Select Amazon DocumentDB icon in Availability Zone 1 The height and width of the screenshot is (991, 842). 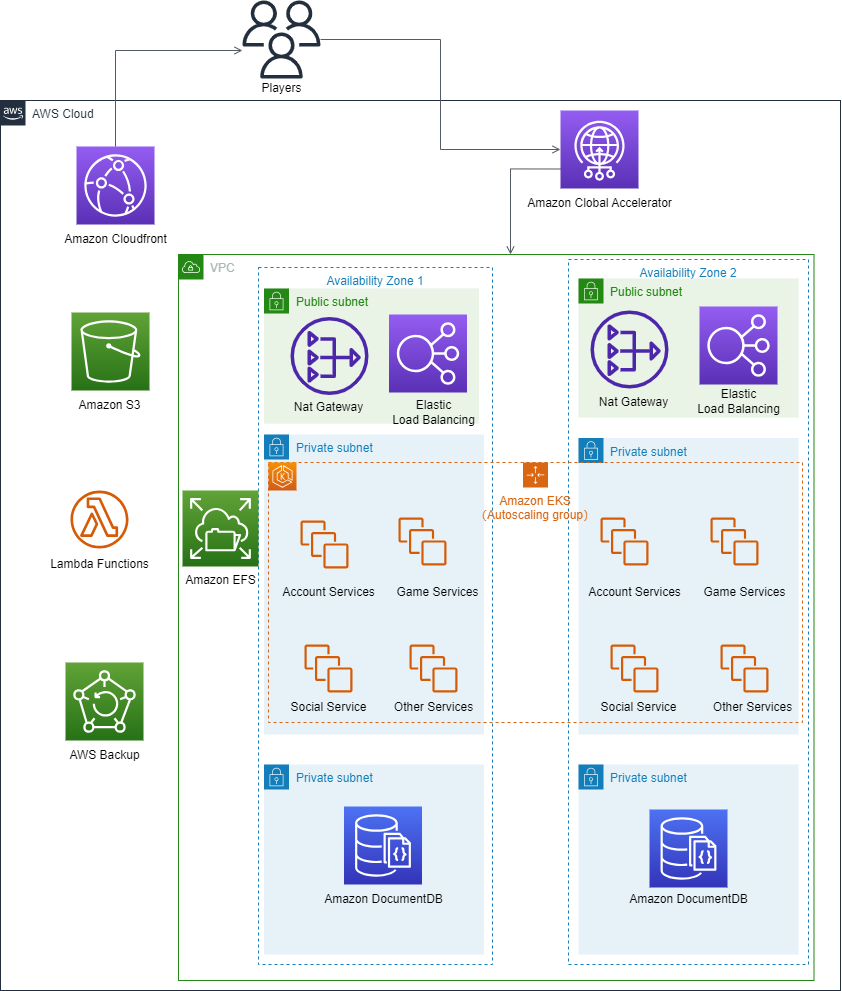383,846
